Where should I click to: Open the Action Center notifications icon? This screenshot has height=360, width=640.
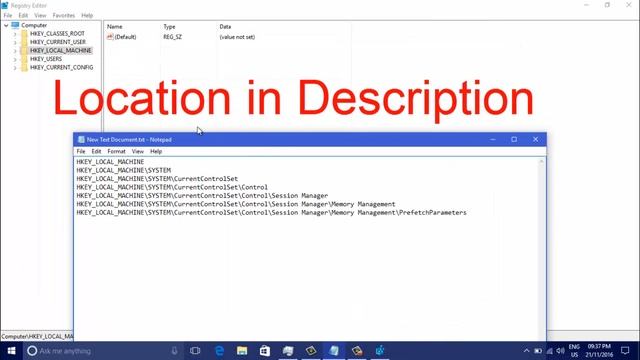click(x=625, y=351)
